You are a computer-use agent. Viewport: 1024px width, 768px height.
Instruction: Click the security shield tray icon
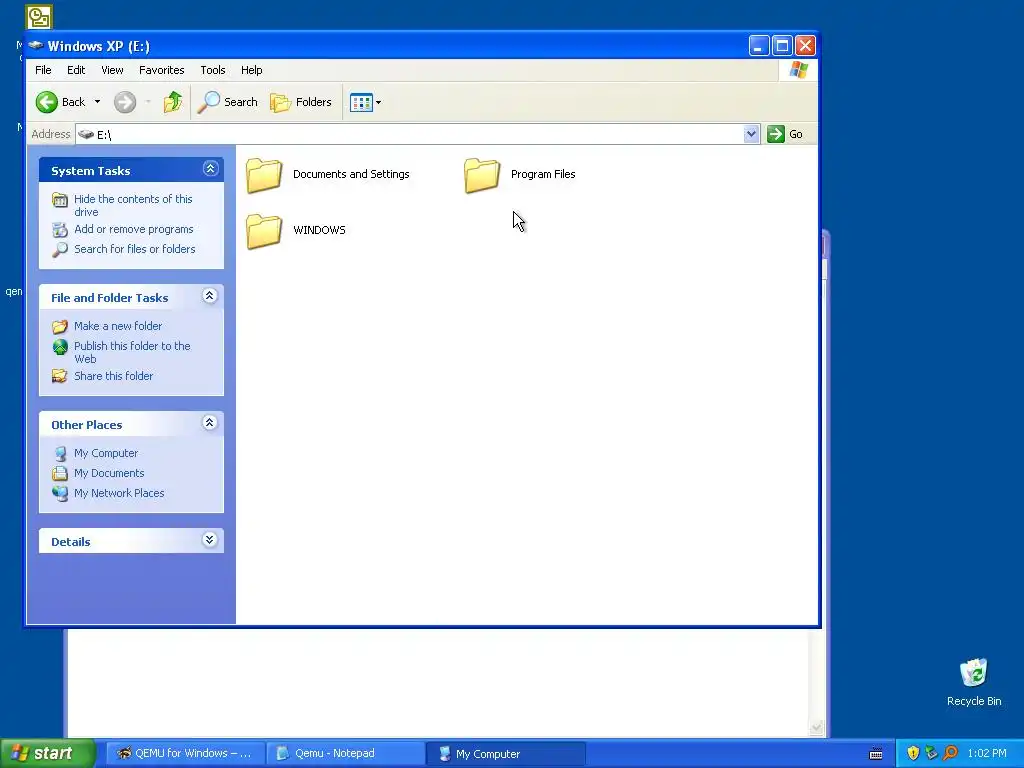913,754
